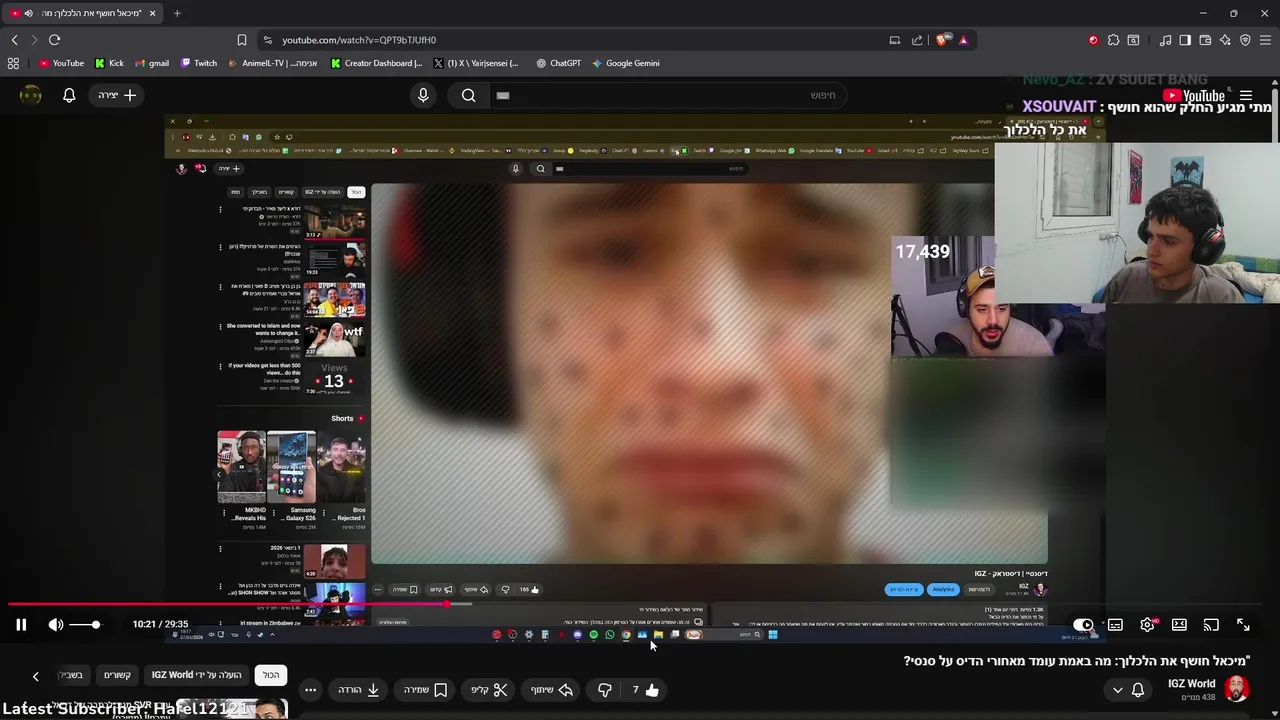
Task: Open the IGZ World channel avatar
Action: click(x=1236, y=689)
